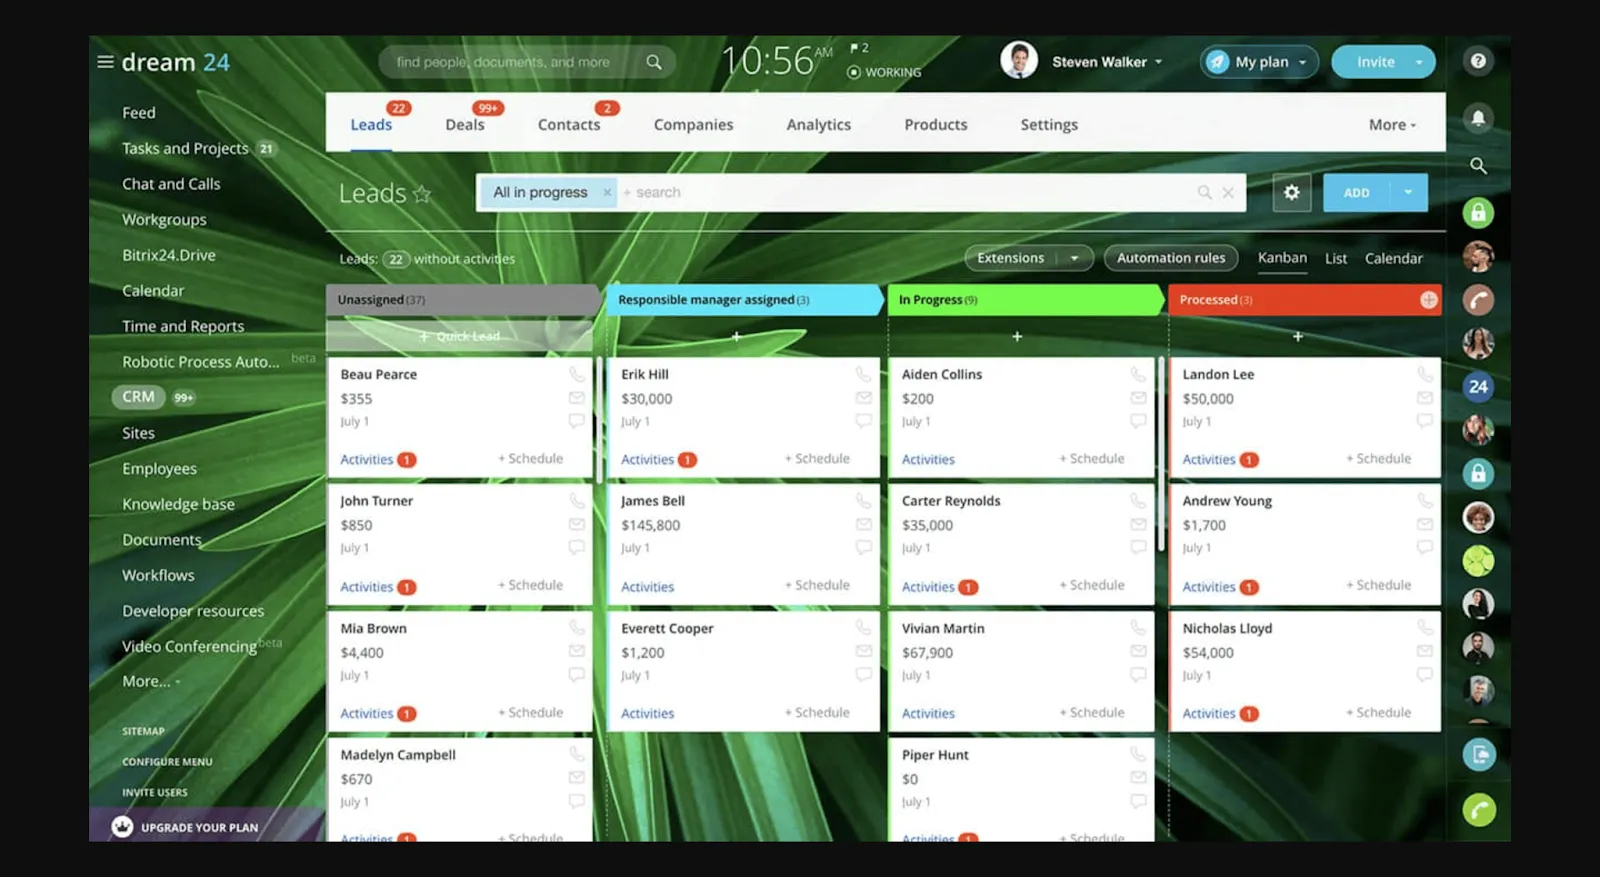Go to the Companies tab

tap(693, 125)
